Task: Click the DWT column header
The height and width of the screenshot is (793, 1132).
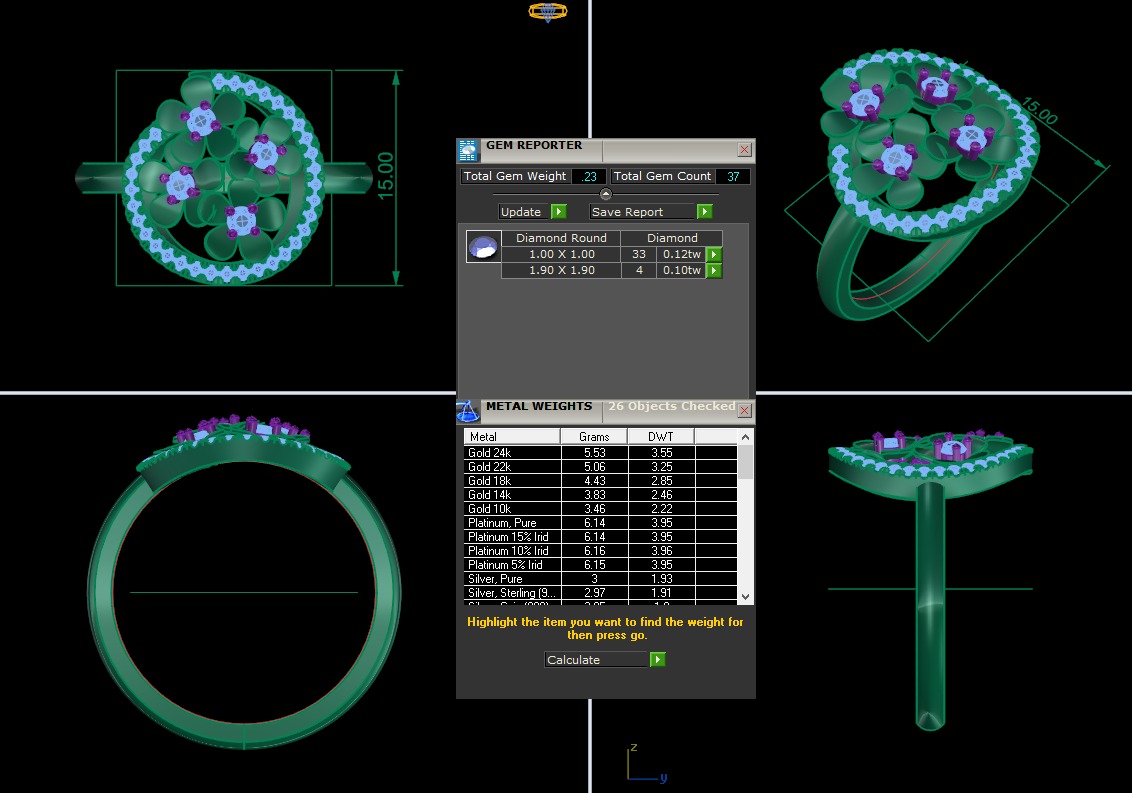Action: pyautogui.click(x=660, y=437)
